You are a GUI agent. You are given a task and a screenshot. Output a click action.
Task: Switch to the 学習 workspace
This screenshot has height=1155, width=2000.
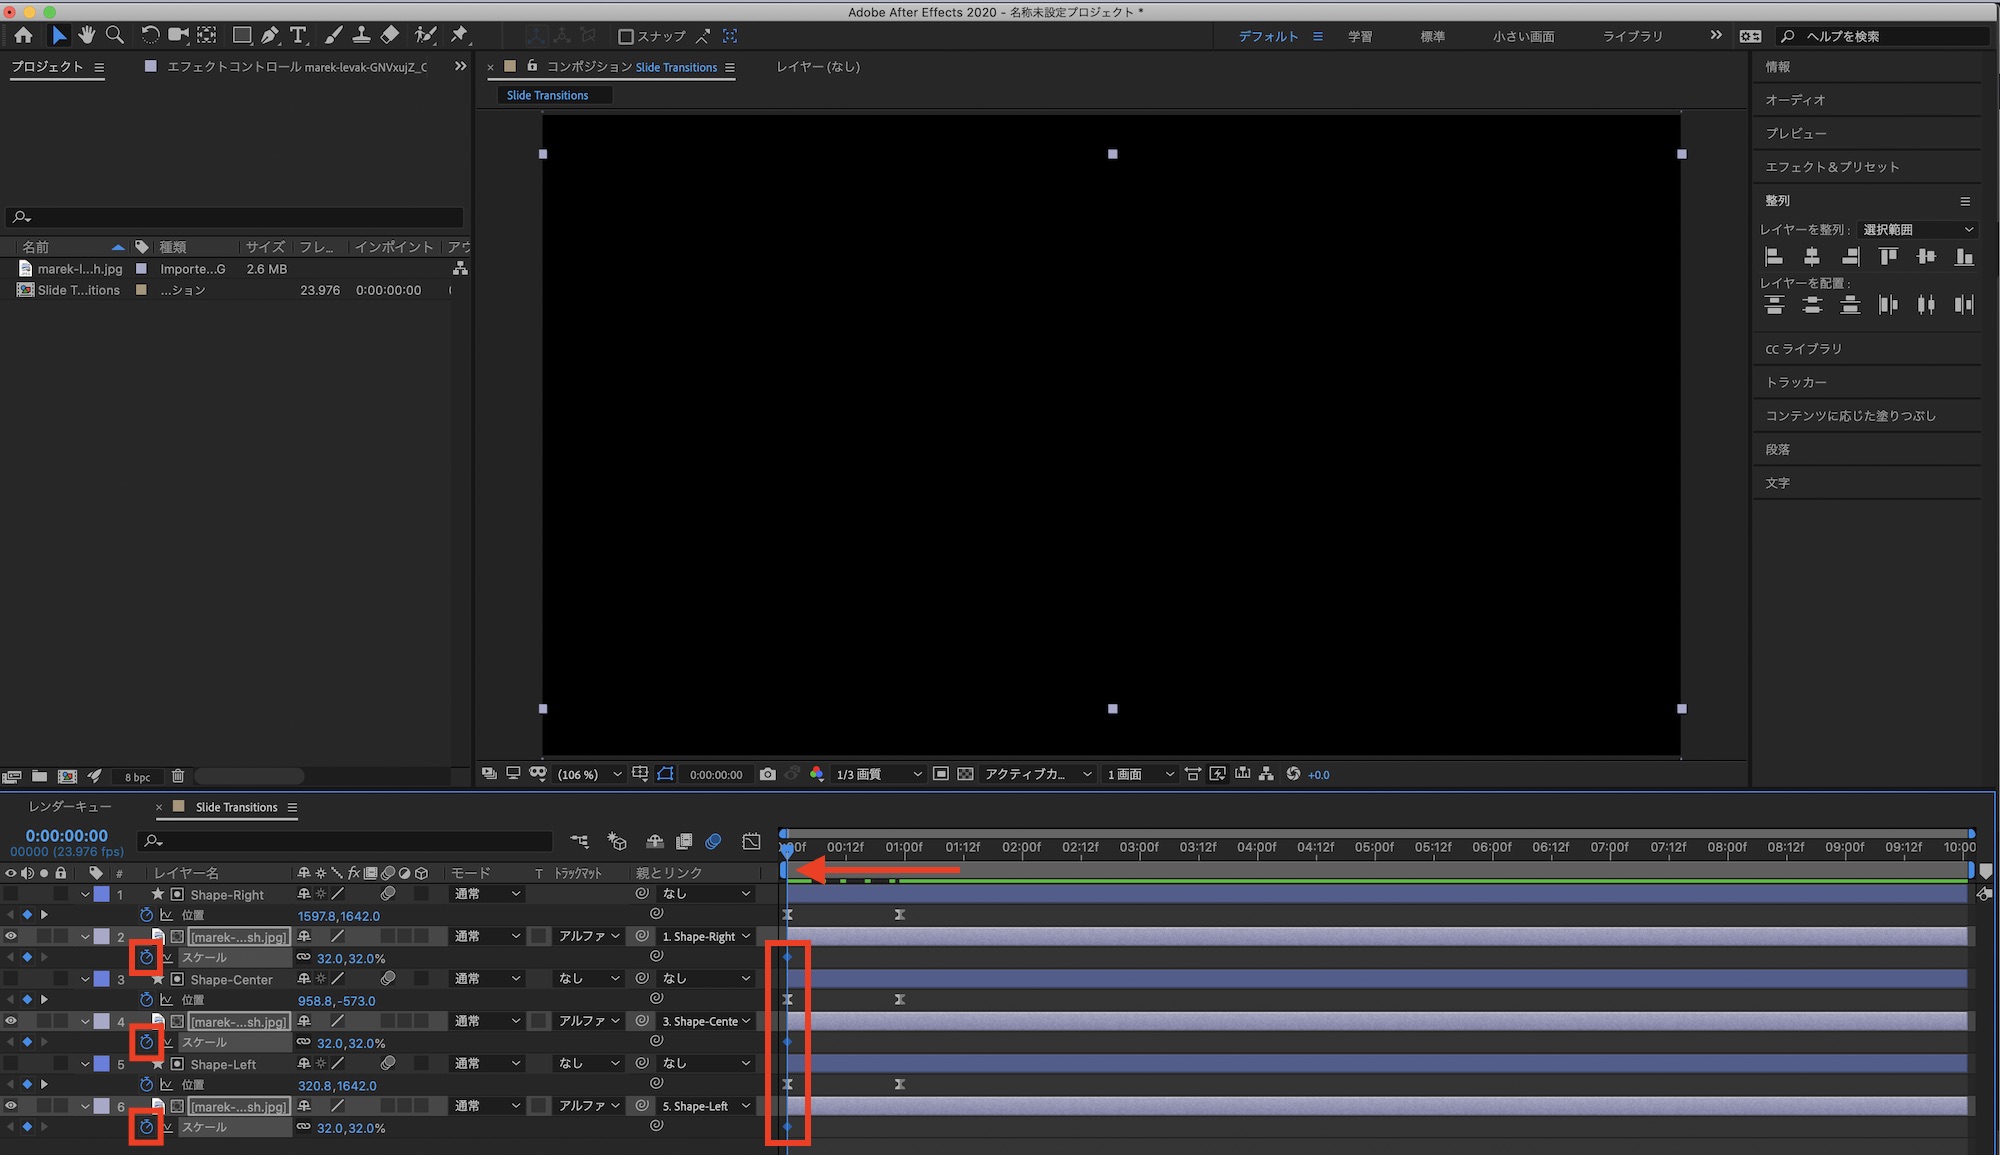point(1360,36)
